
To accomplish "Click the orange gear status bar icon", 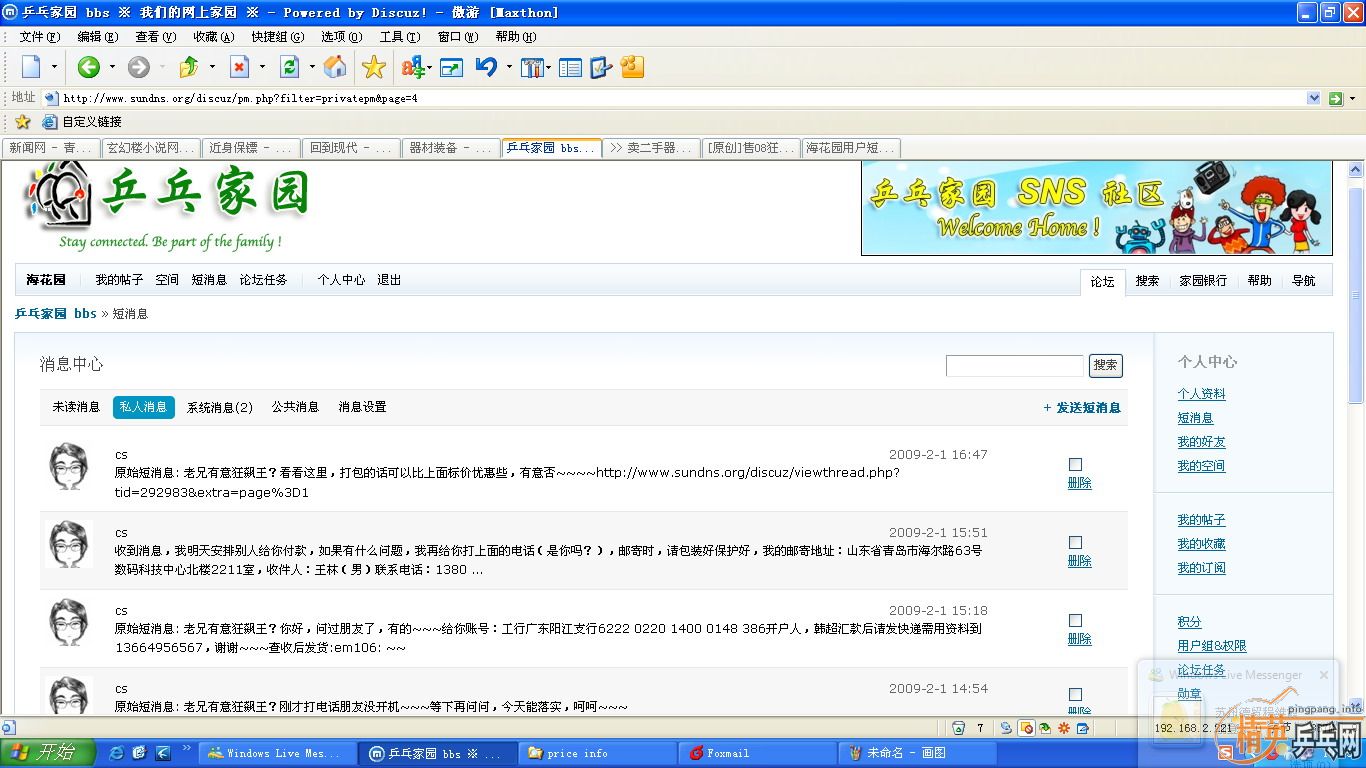I will pyautogui.click(x=1064, y=727).
